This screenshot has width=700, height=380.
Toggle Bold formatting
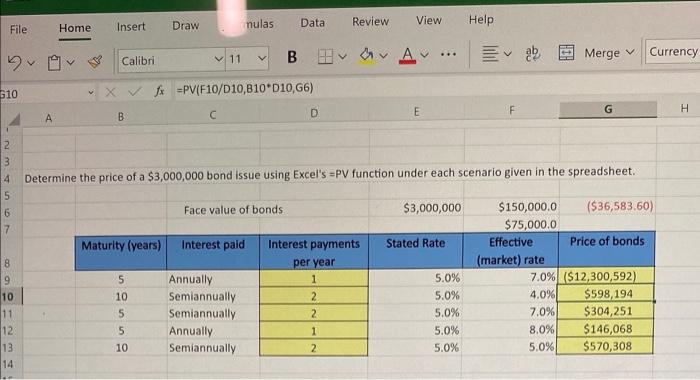[292, 57]
